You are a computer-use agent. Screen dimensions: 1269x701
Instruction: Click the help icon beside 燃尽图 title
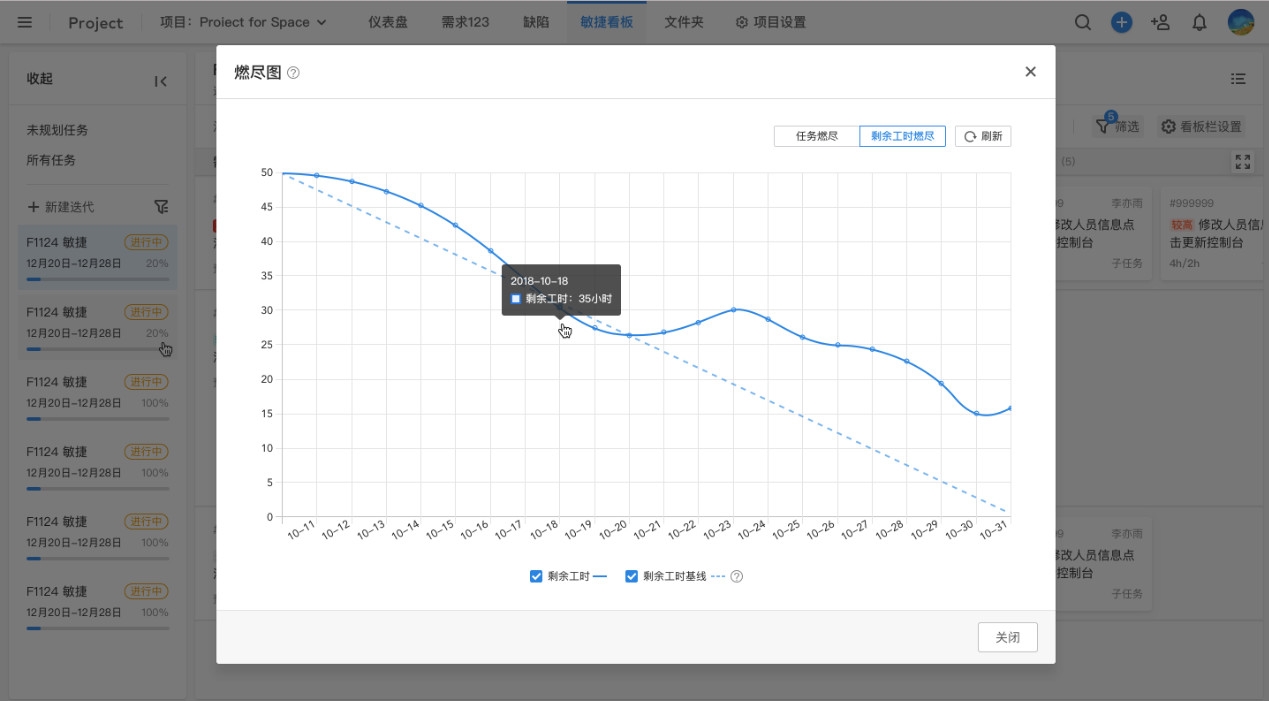tap(293, 73)
